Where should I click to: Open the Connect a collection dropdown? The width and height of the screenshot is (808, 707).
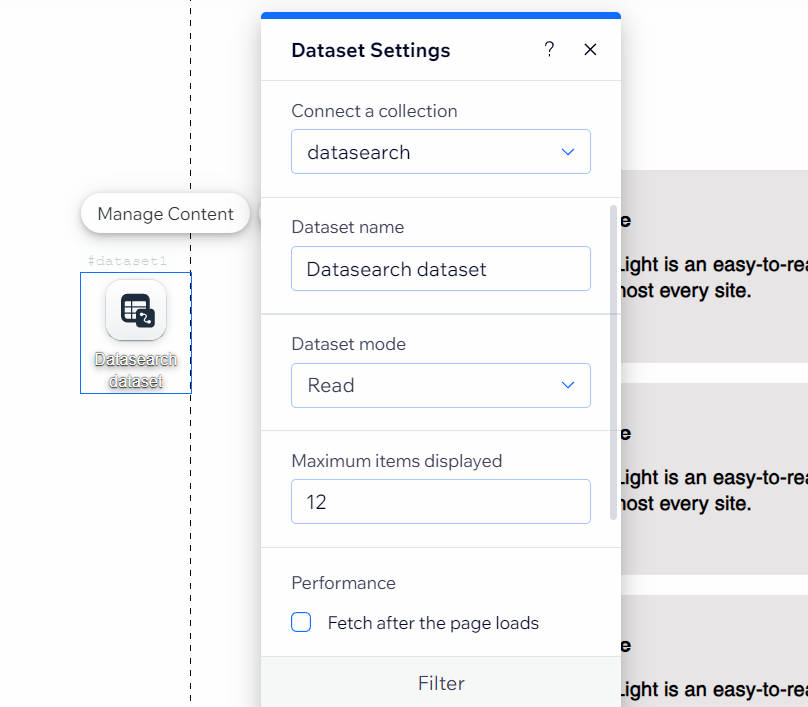coord(440,152)
